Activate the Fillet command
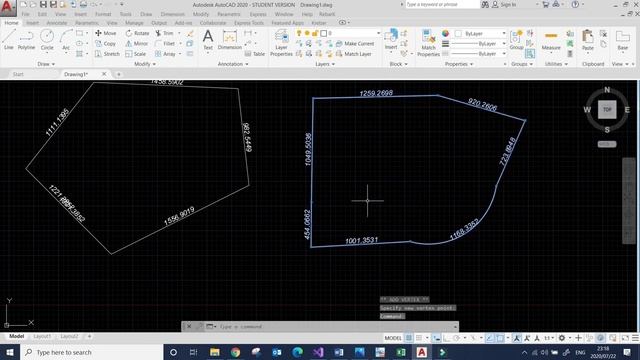Viewport: 640px width, 360px height. point(165,43)
